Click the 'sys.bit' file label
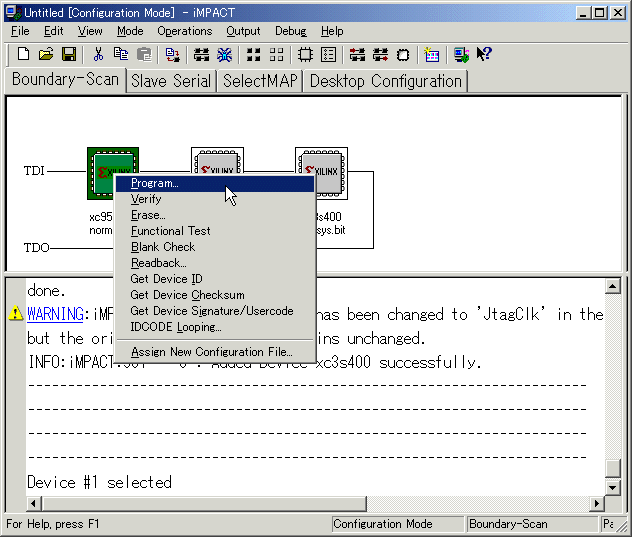The width and height of the screenshot is (632, 537). point(331,230)
